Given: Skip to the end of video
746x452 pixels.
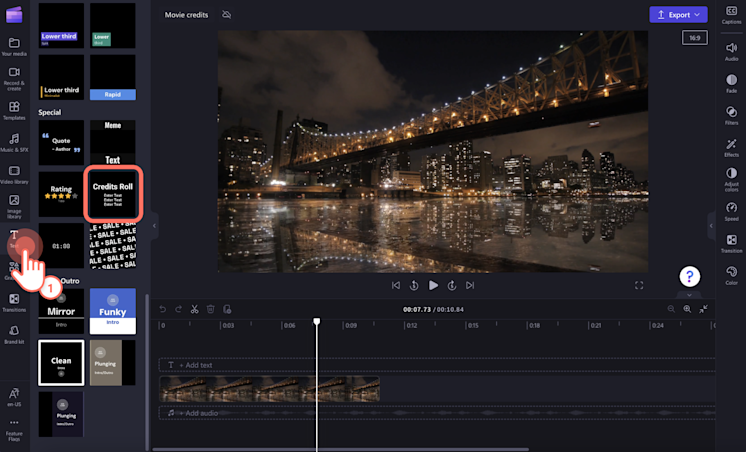Looking at the screenshot, I should click(470, 285).
